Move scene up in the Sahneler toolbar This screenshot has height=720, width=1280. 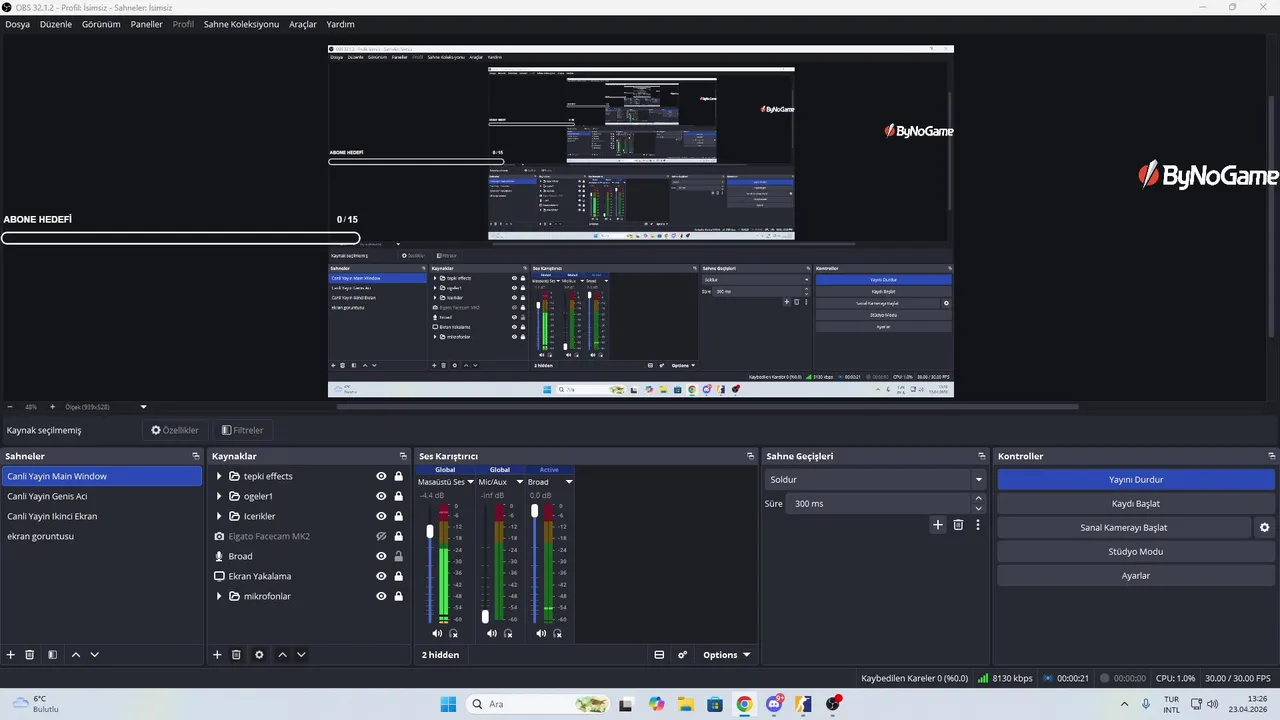[x=75, y=655]
